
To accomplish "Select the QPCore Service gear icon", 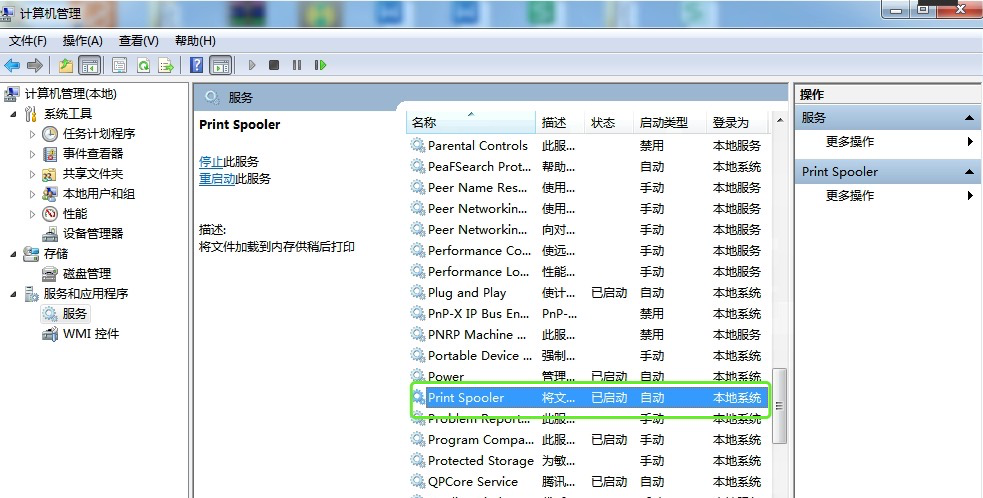I will 418,482.
